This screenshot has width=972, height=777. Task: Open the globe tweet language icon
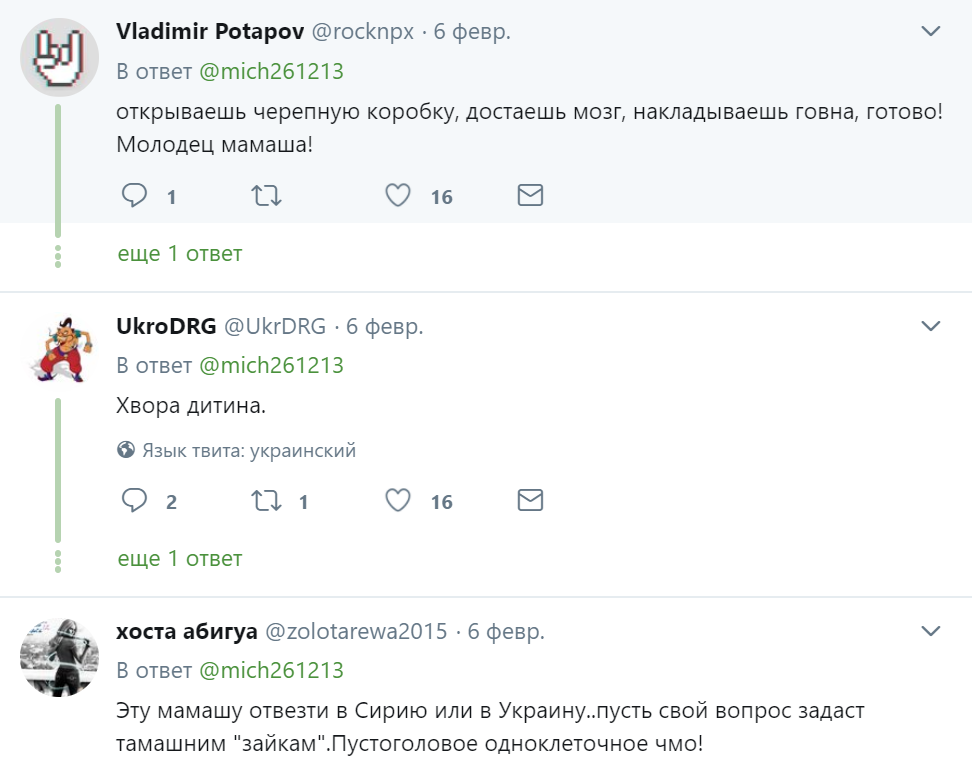(x=126, y=450)
